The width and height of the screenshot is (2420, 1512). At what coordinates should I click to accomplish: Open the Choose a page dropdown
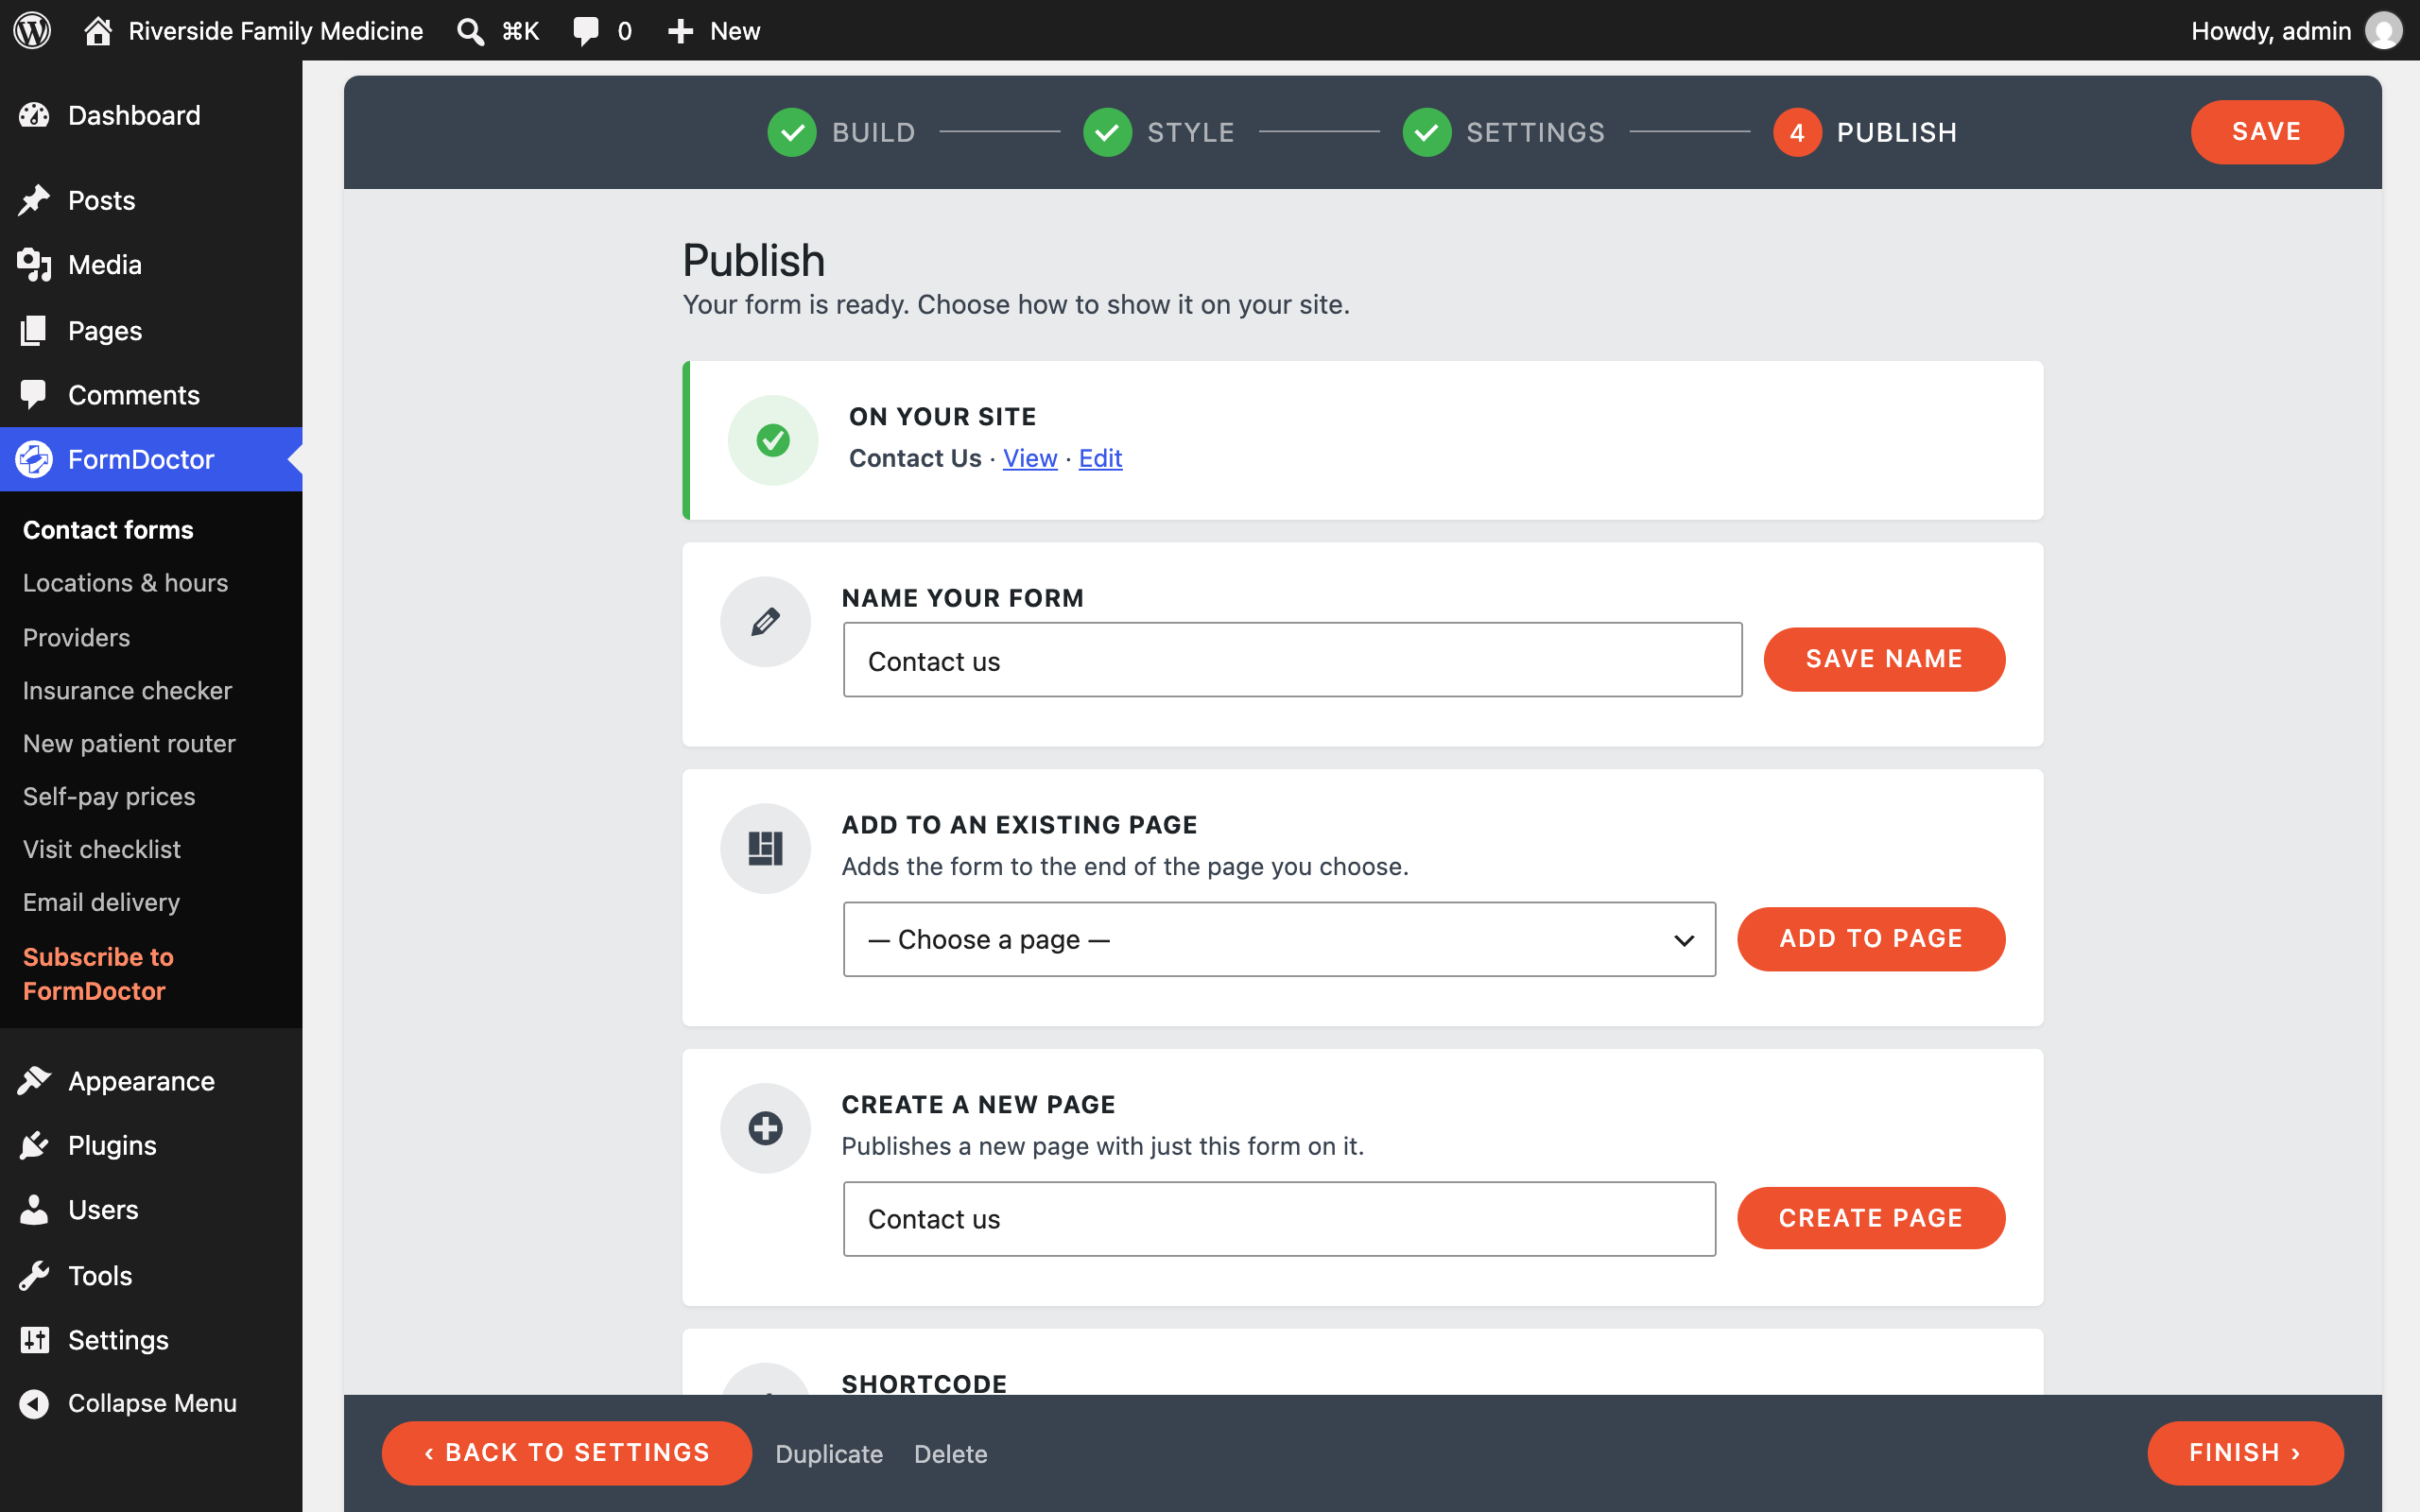[x=1279, y=939]
